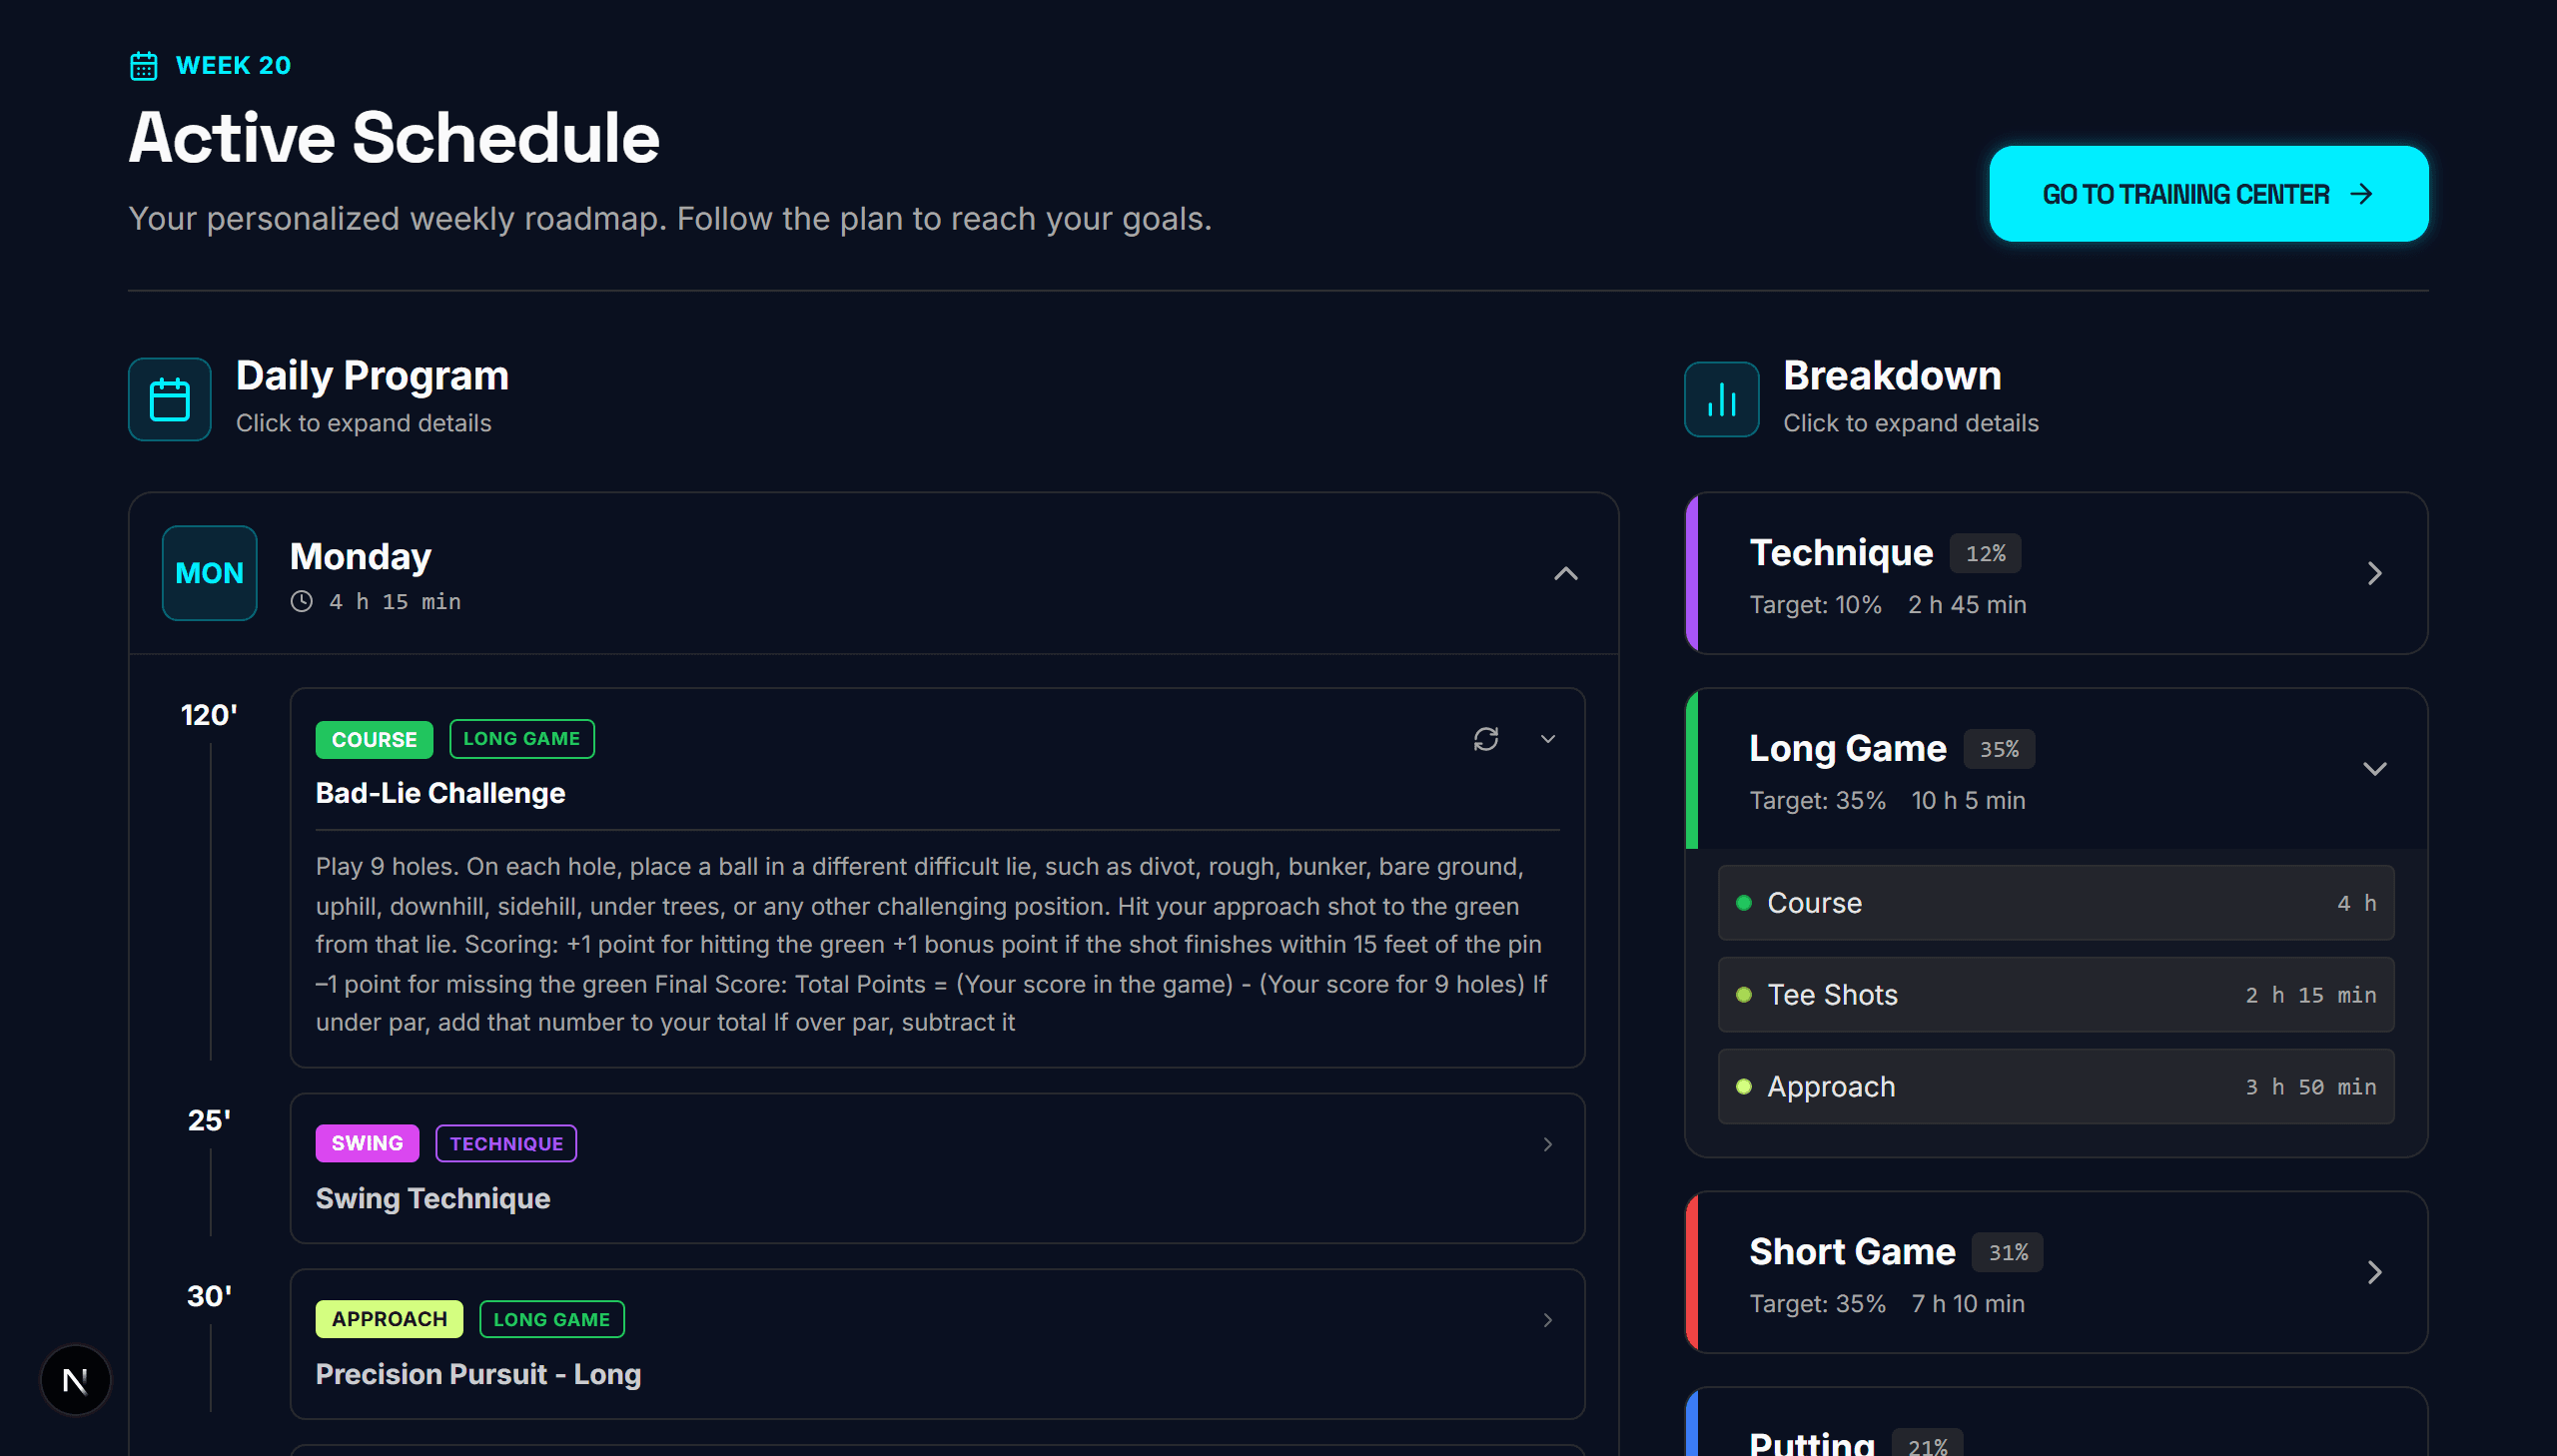The width and height of the screenshot is (2557, 1456).
Task: Click the green dot beside Tee Shots
Action: tap(1743, 995)
